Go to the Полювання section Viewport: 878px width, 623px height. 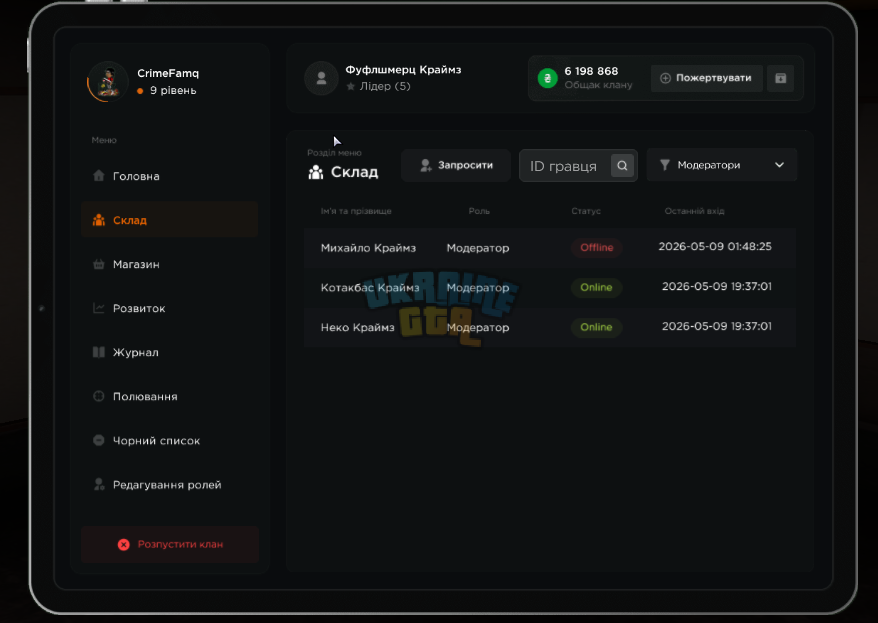pyautogui.click(x=169, y=396)
